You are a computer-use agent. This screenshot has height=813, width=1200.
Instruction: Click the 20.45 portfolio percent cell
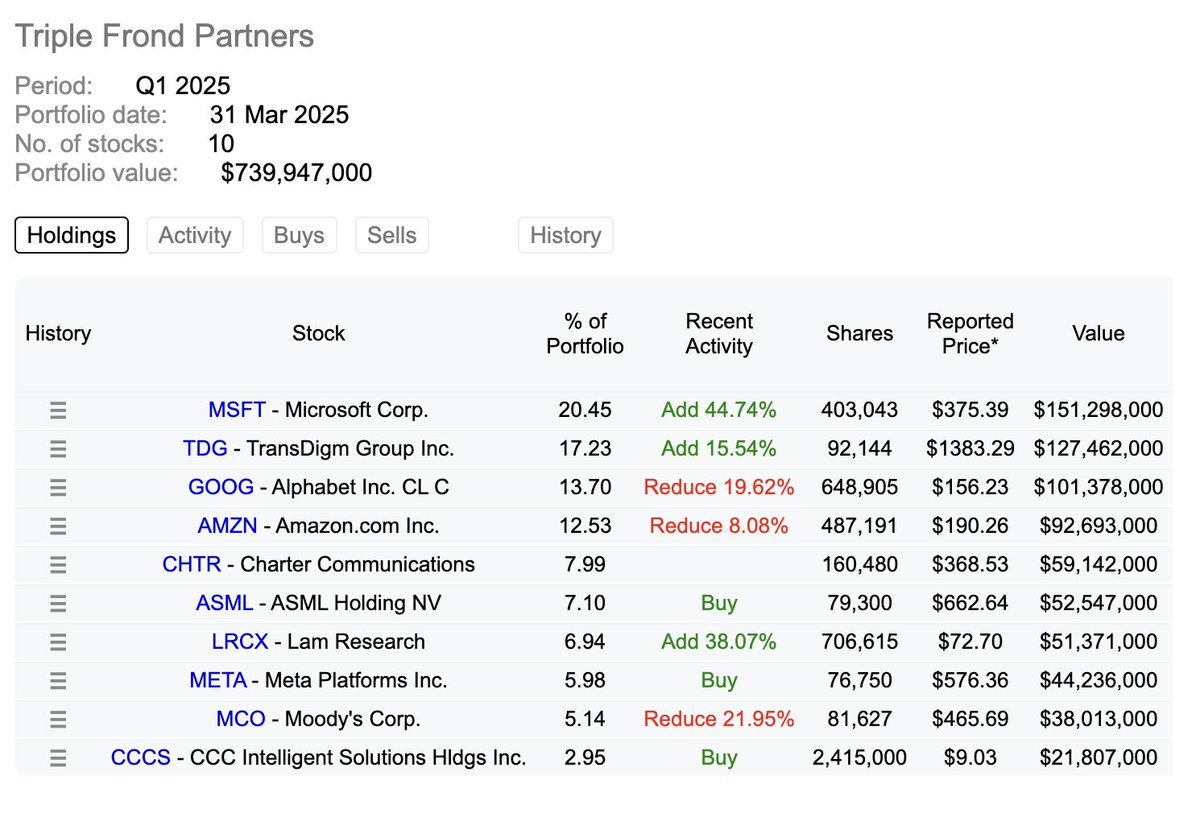(585, 410)
